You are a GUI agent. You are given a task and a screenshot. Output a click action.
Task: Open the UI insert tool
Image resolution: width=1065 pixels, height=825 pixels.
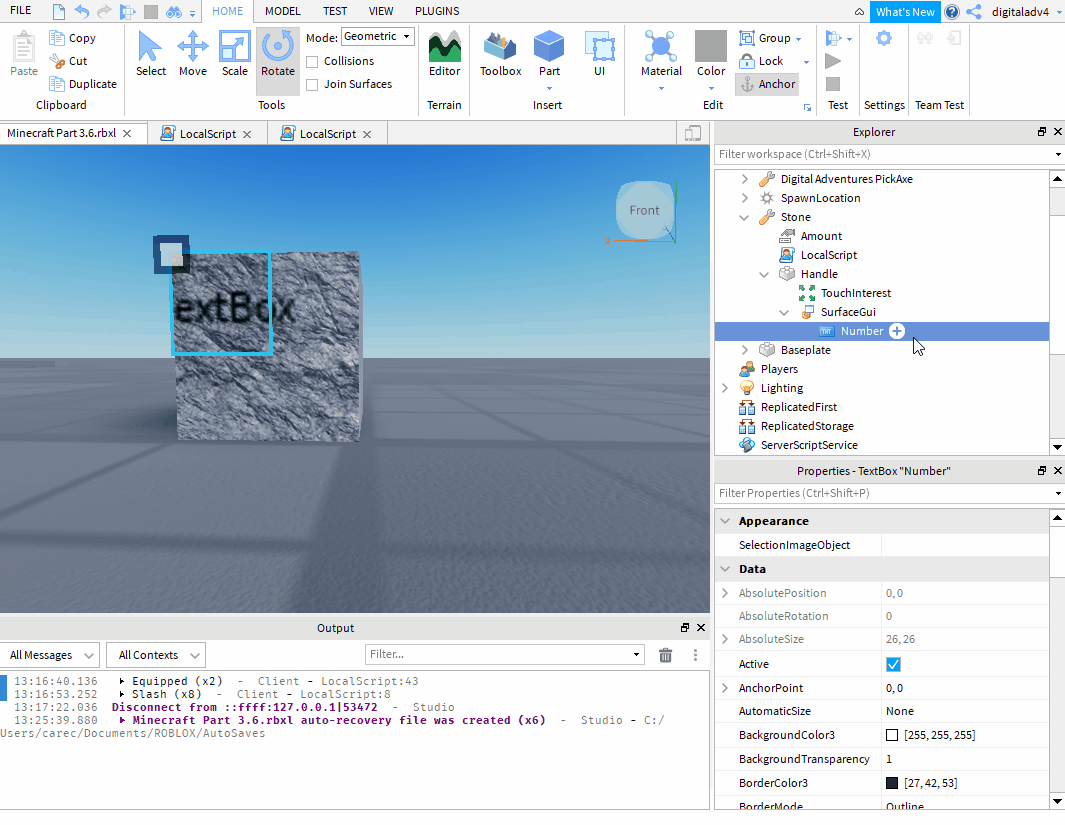click(600, 54)
